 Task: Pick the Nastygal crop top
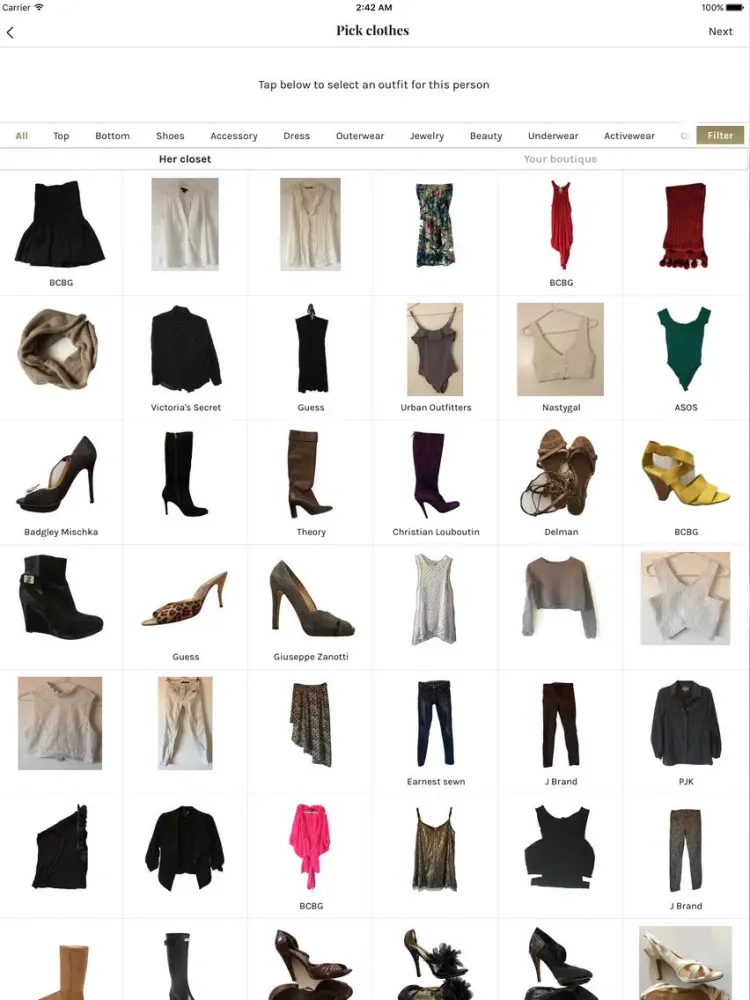[x=561, y=349]
